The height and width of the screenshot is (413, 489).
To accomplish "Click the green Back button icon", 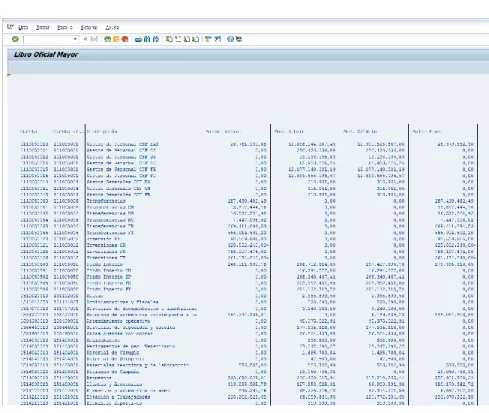I will pos(107,39).
